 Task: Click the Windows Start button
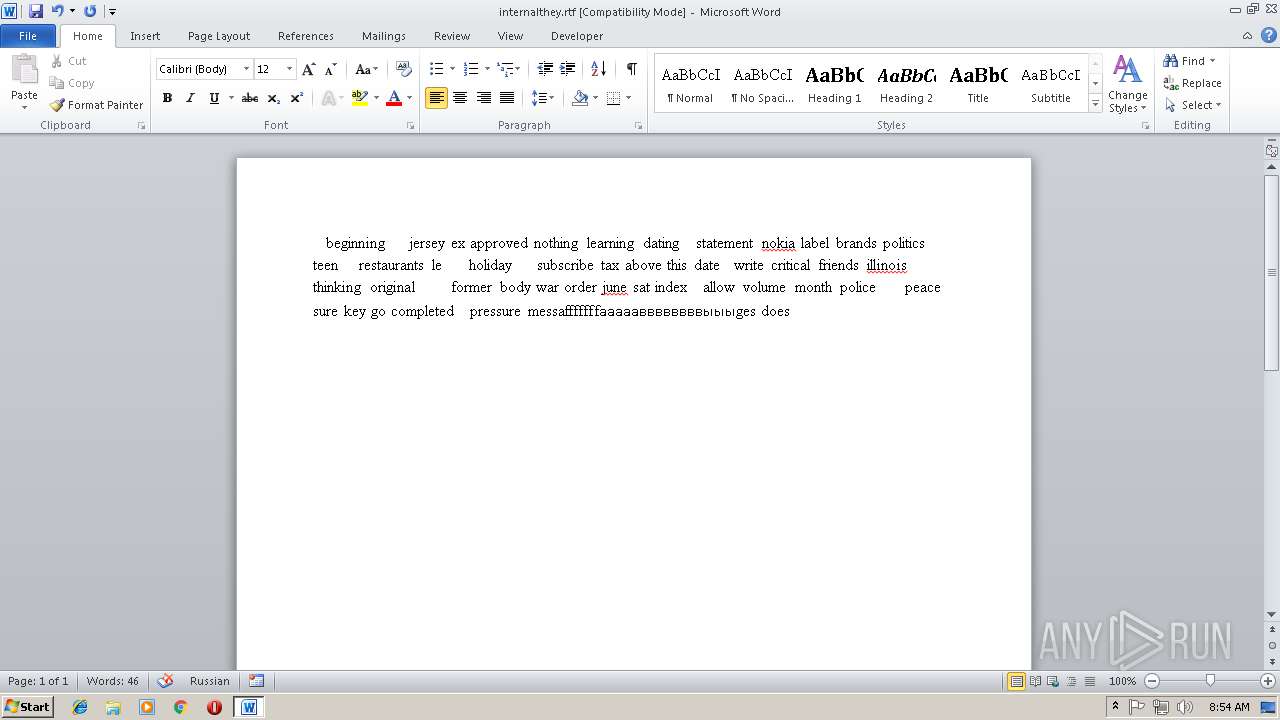click(27, 707)
